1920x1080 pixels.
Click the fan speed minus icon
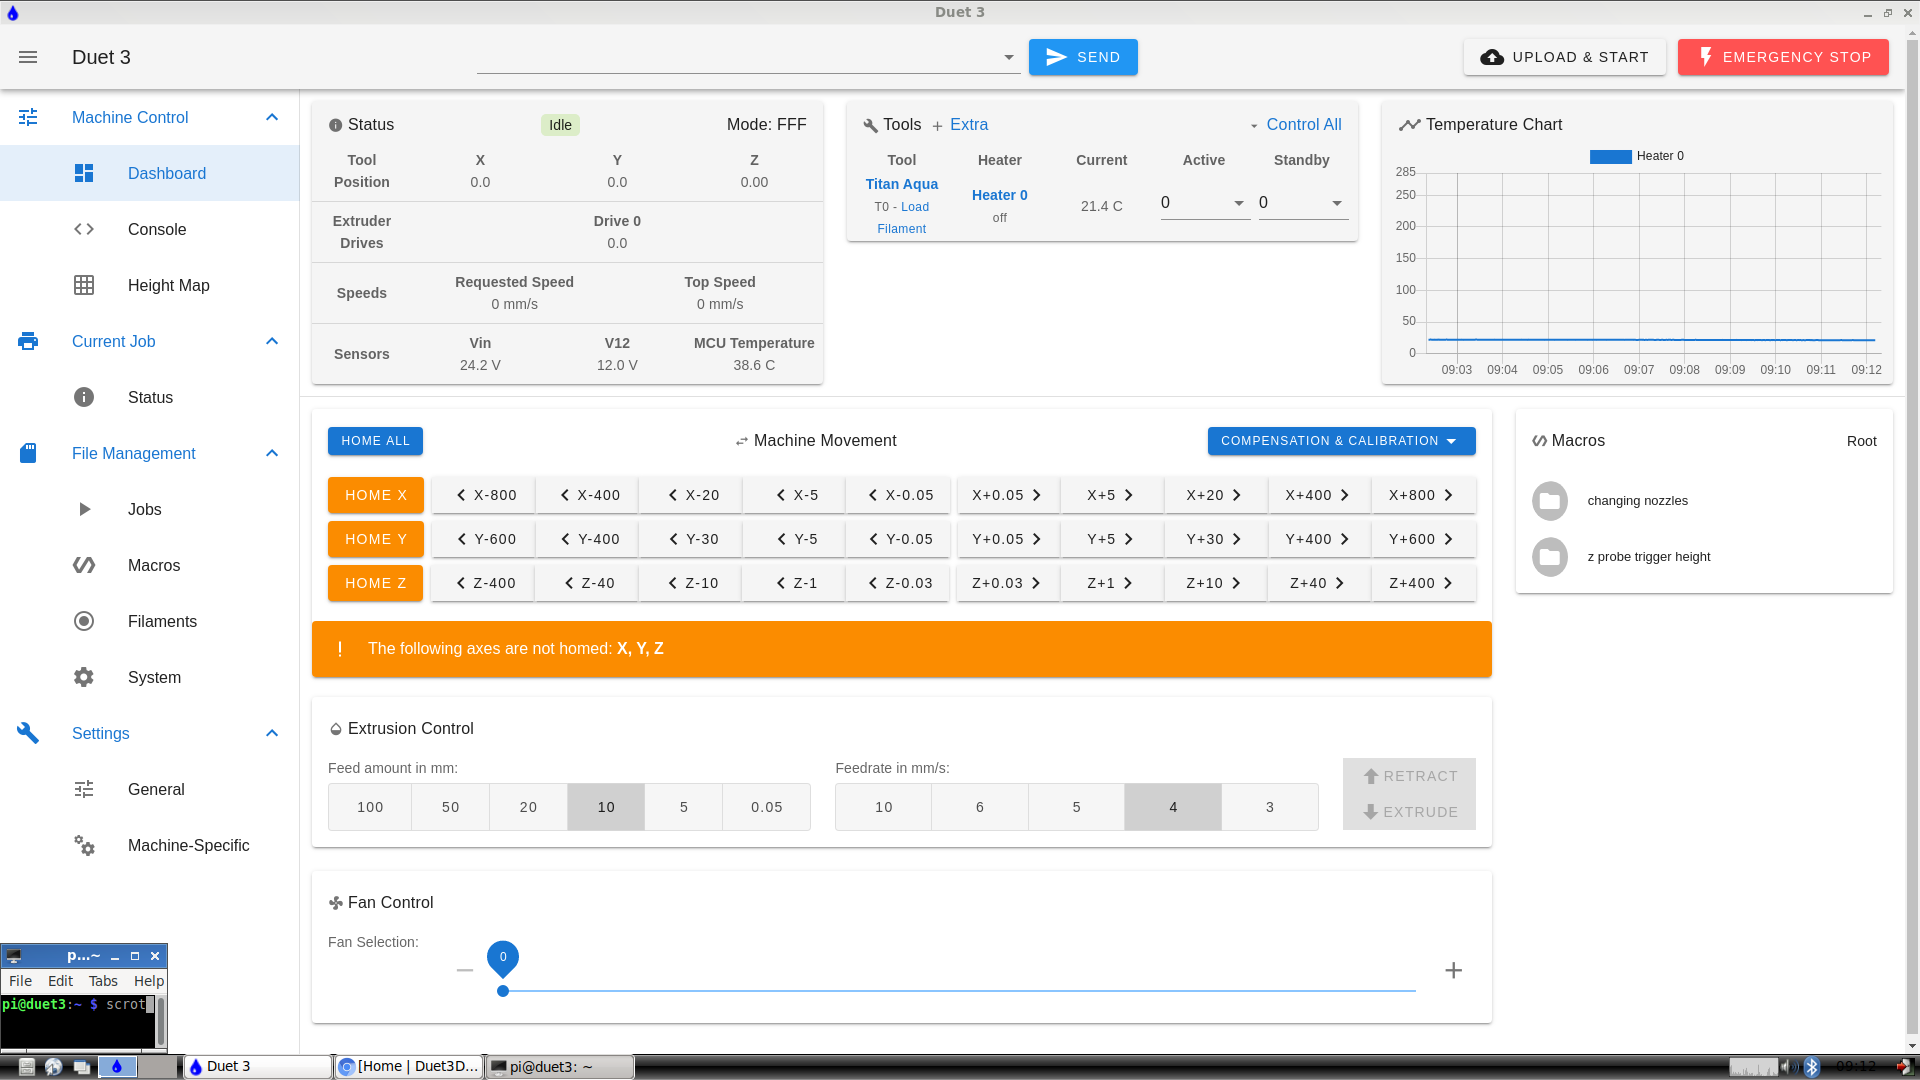pos(465,970)
